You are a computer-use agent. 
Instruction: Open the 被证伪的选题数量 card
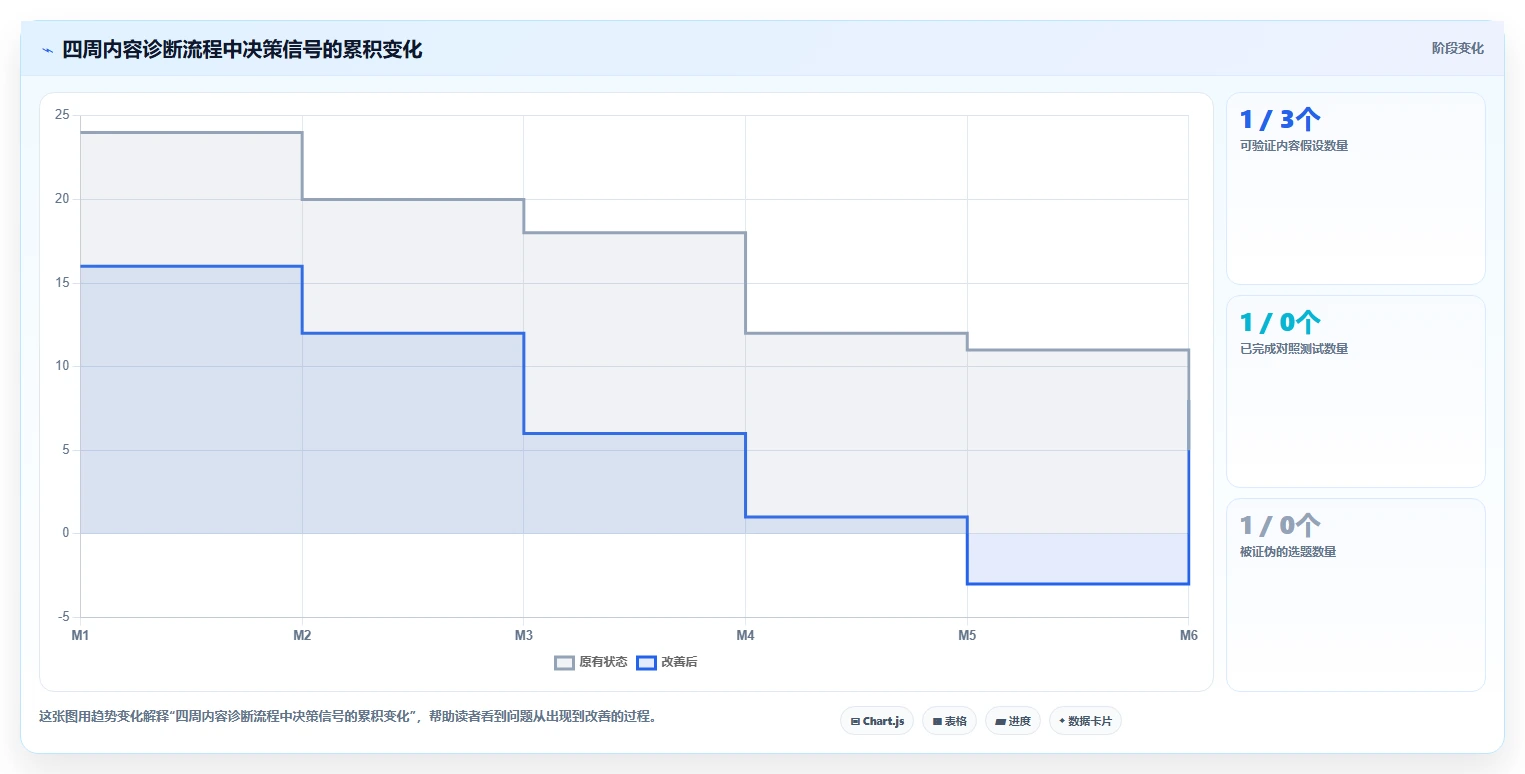pos(1355,595)
